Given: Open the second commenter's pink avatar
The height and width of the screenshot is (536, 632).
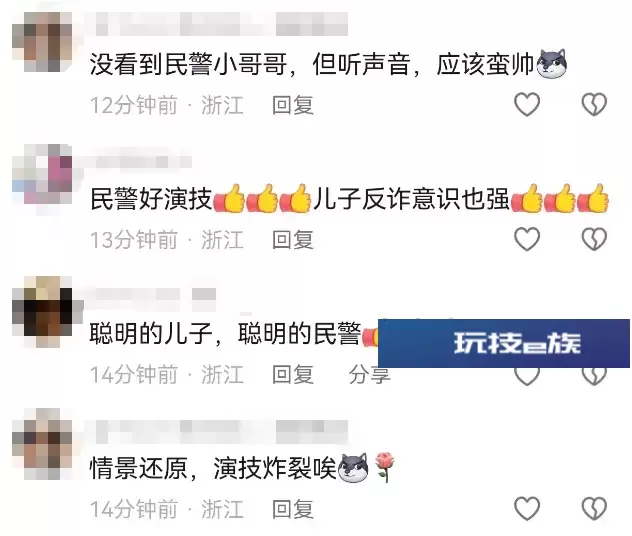Looking at the screenshot, I should pyautogui.click(x=42, y=174).
